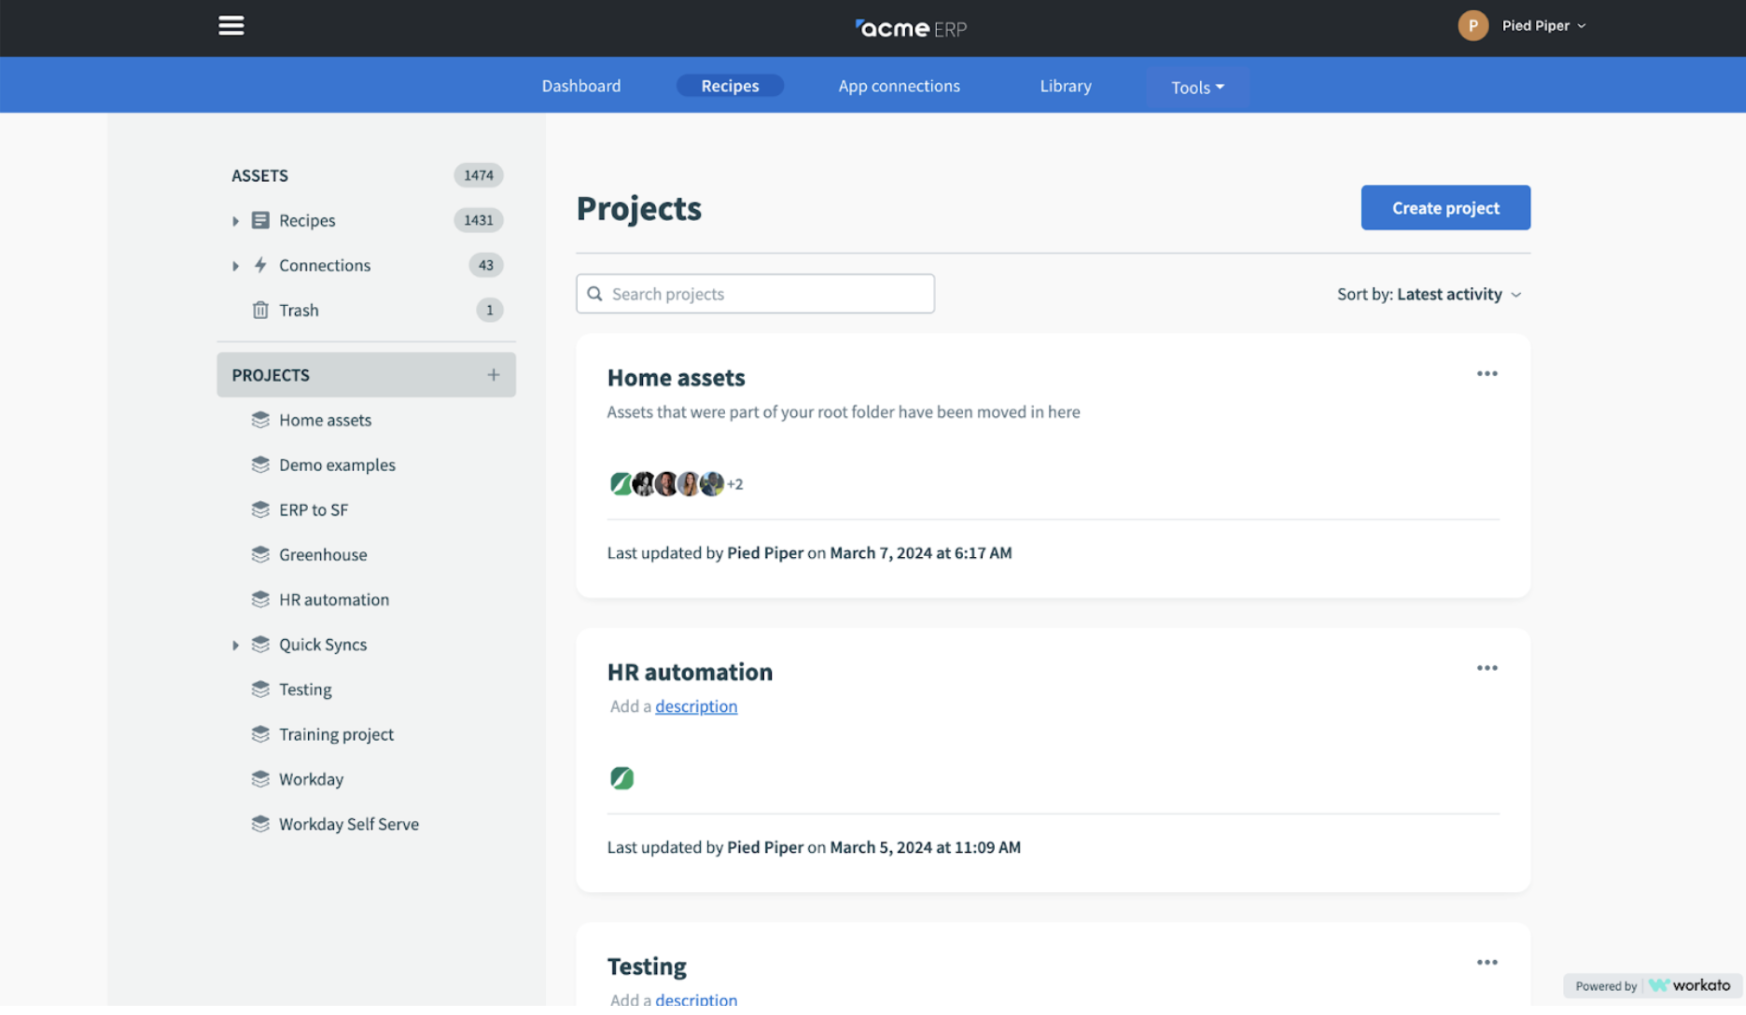Open the hamburger menu icon
Image resolution: width=1746 pixels, height=1015 pixels.
(231, 26)
